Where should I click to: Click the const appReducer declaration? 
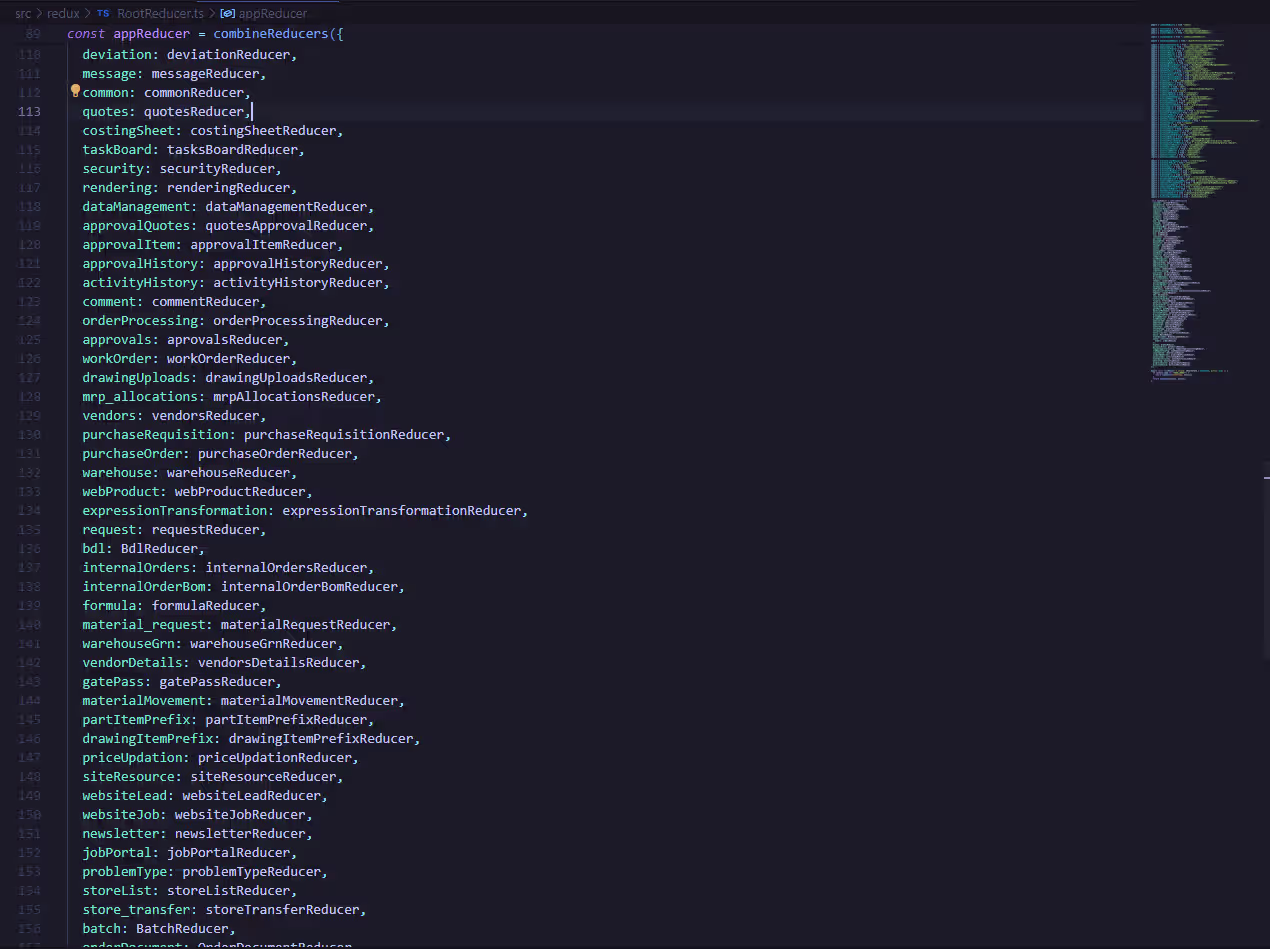point(128,34)
